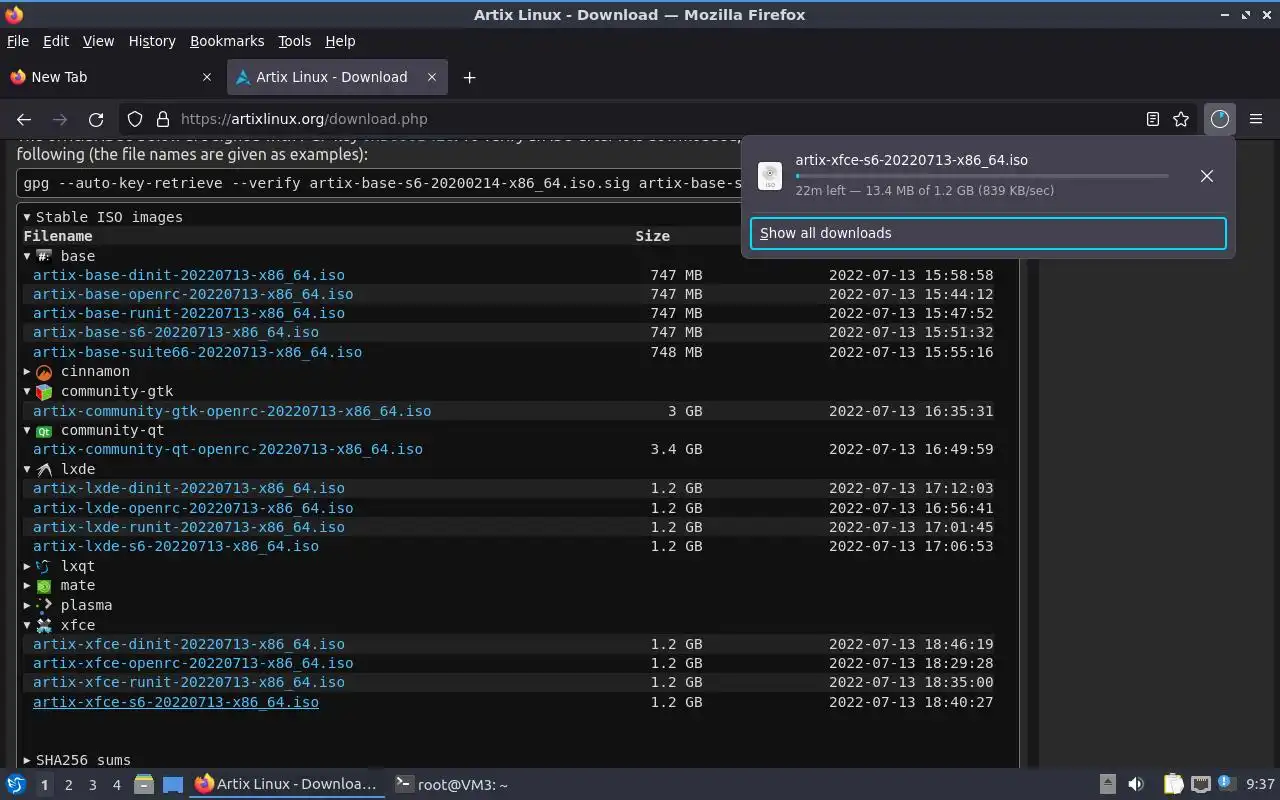Click the Downloads progress toolbar icon
The width and height of the screenshot is (1280, 800).
pyautogui.click(x=1219, y=119)
